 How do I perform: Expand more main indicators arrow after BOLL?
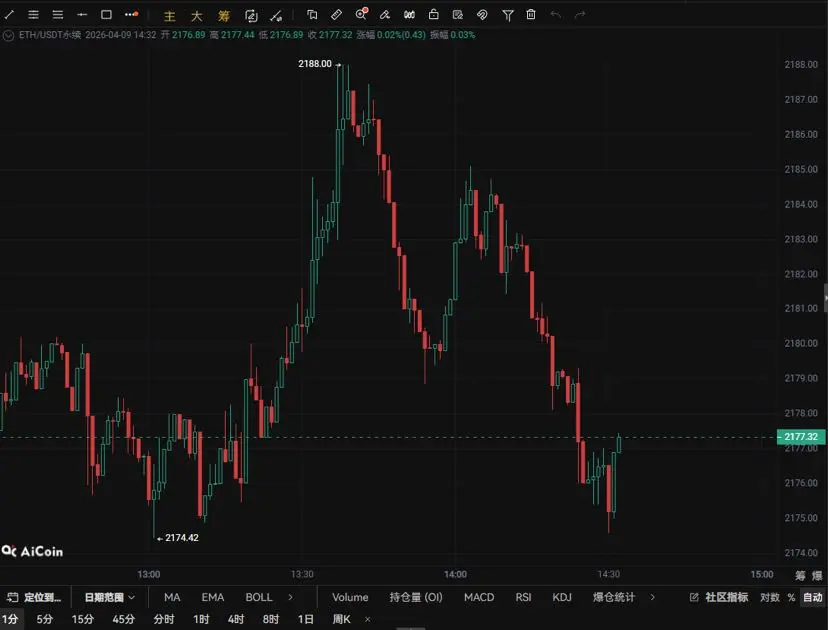290,597
